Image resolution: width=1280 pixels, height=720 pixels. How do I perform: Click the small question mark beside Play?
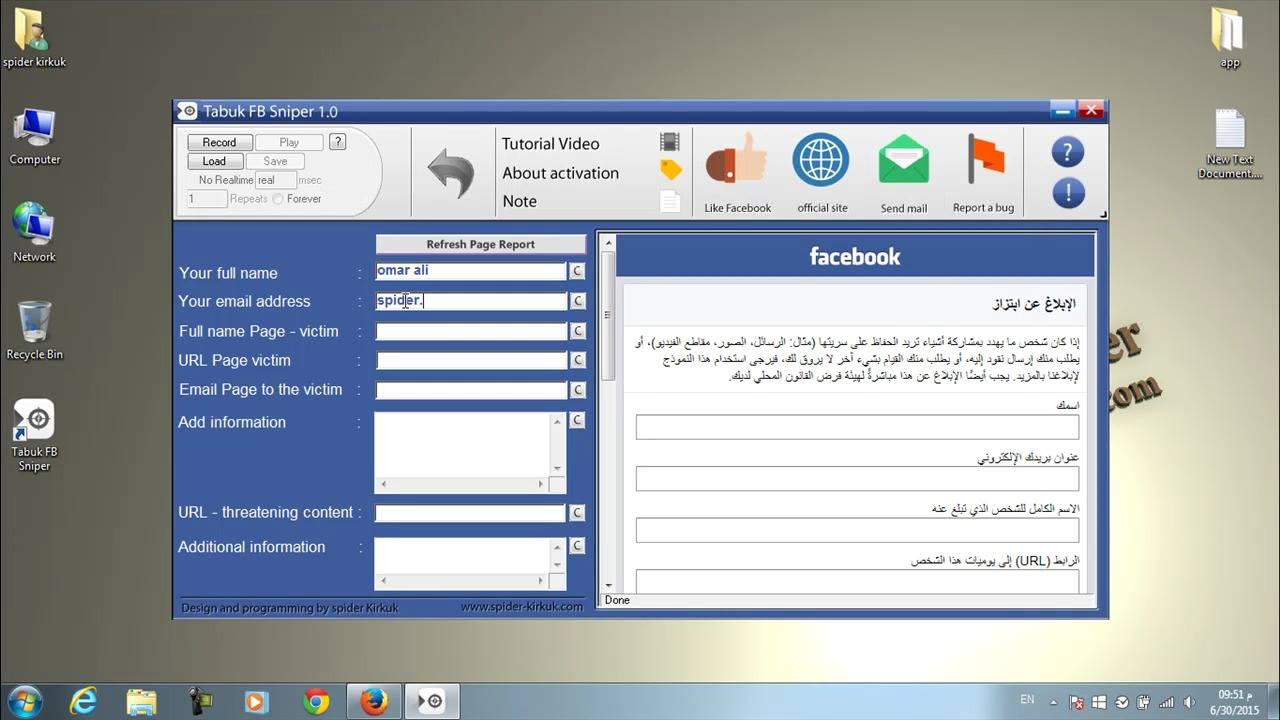tap(338, 142)
